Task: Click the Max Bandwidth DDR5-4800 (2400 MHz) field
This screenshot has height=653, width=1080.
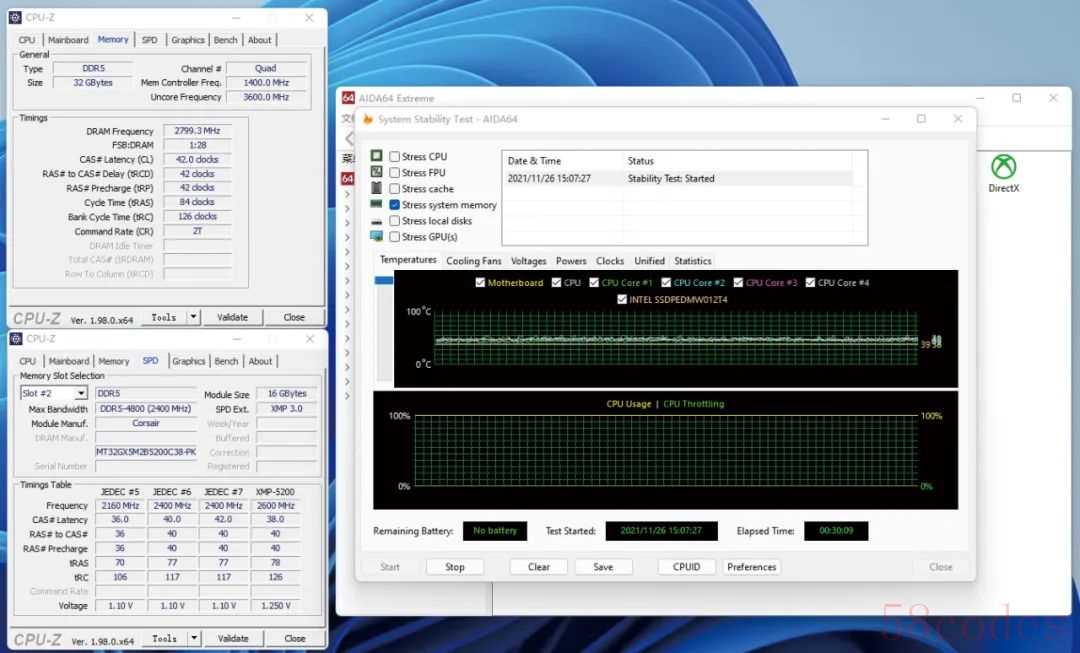Action: (x=146, y=408)
